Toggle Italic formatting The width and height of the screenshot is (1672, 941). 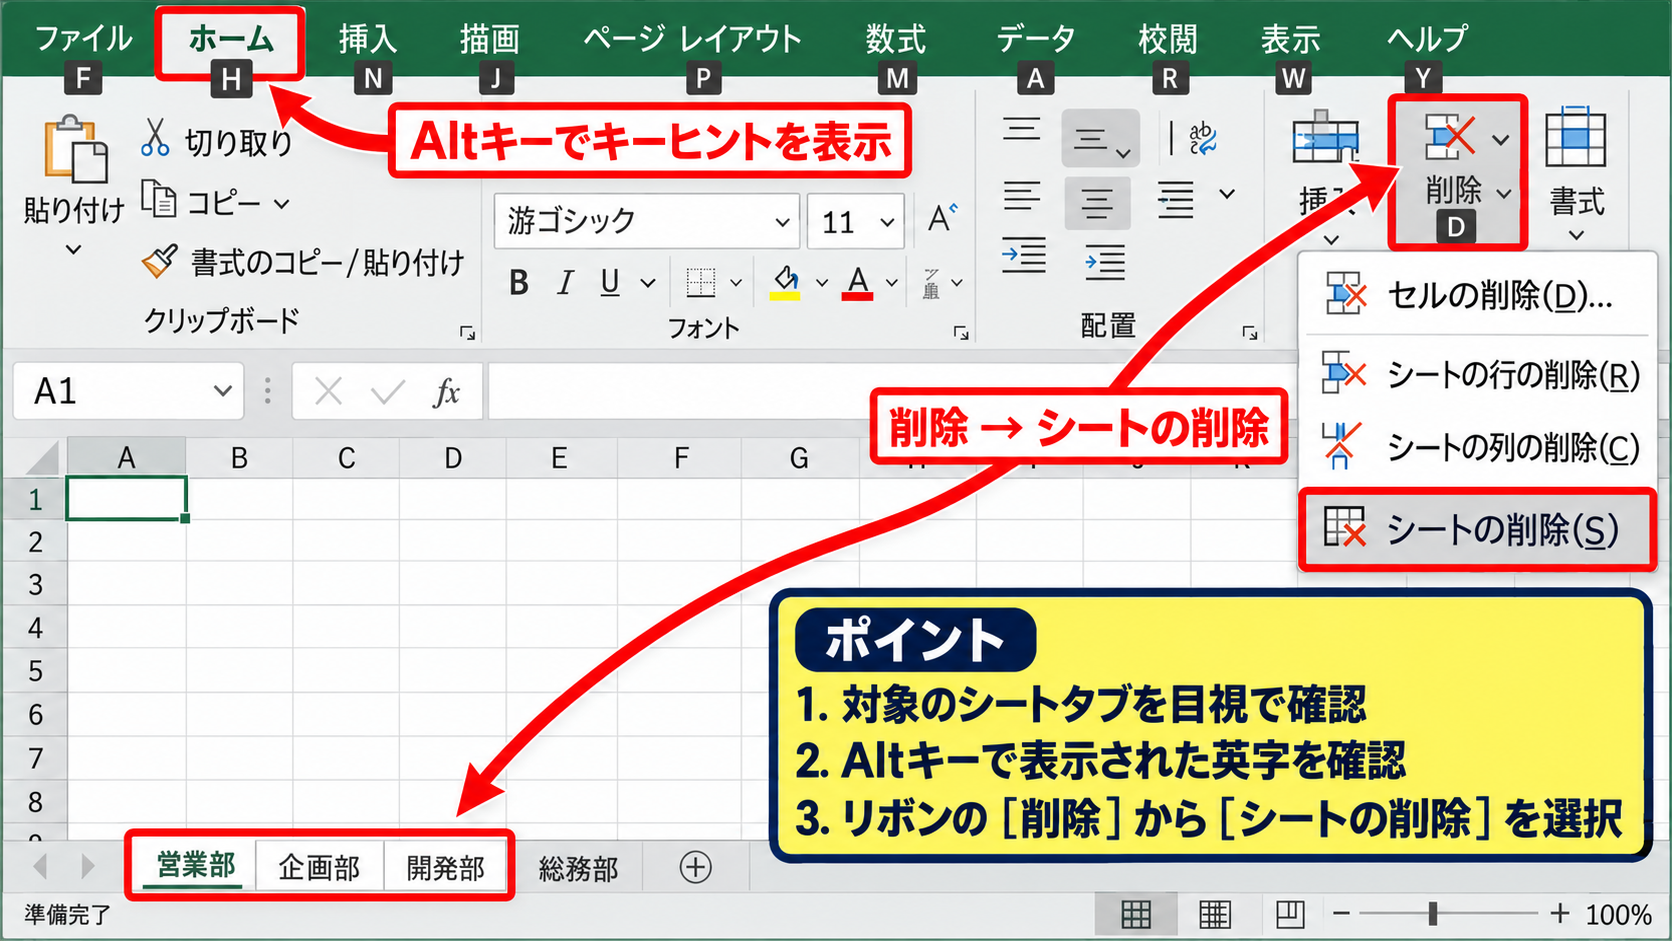pos(566,283)
